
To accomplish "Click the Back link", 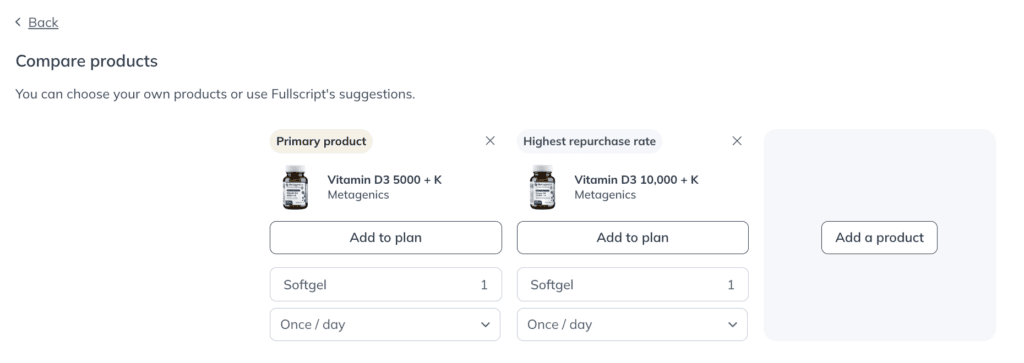I will pyautogui.click(x=43, y=22).
